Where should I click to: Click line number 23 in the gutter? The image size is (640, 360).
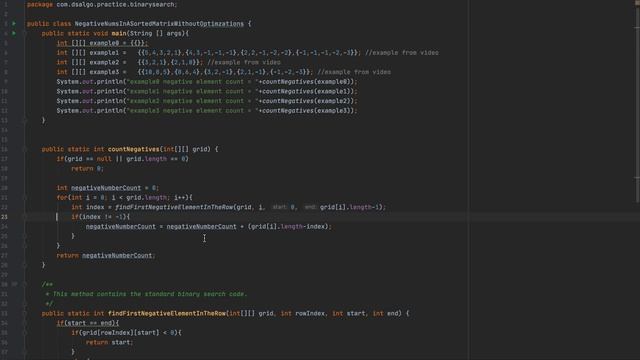tap(4, 217)
